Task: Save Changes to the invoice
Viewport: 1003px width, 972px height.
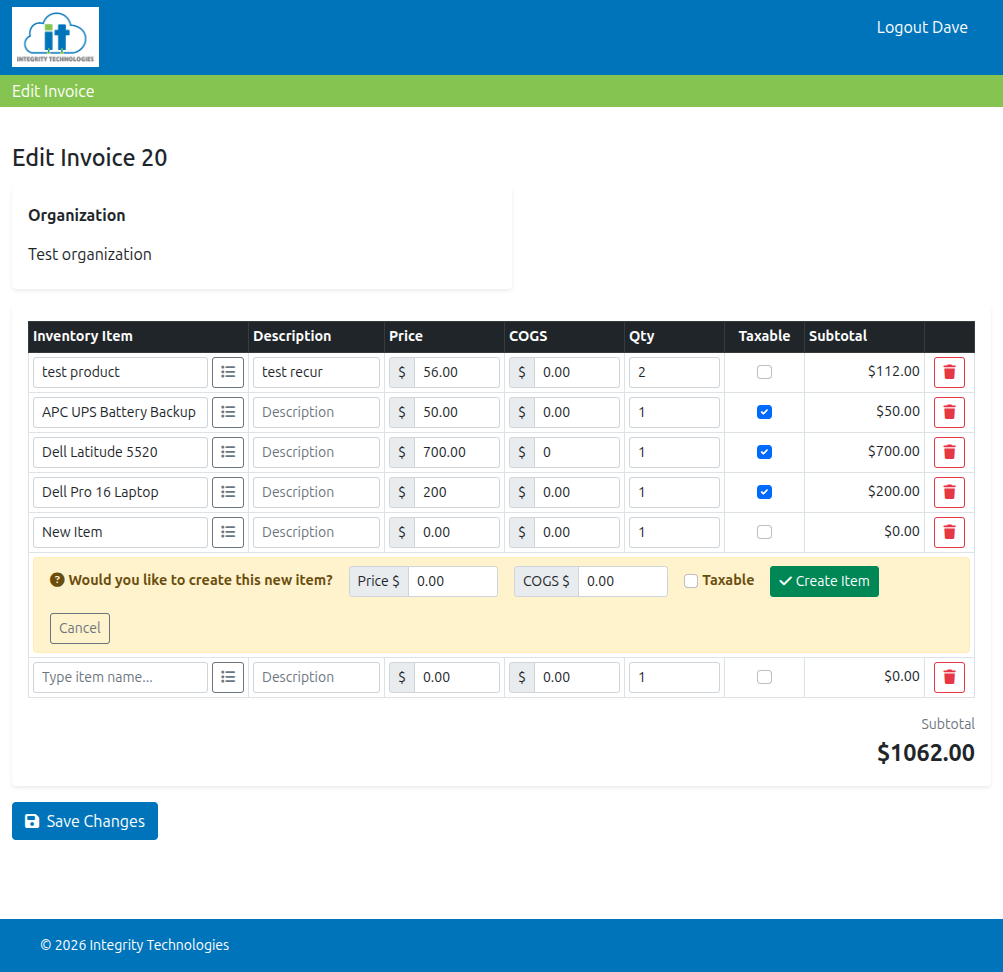Action: click(x=85, y=821)
